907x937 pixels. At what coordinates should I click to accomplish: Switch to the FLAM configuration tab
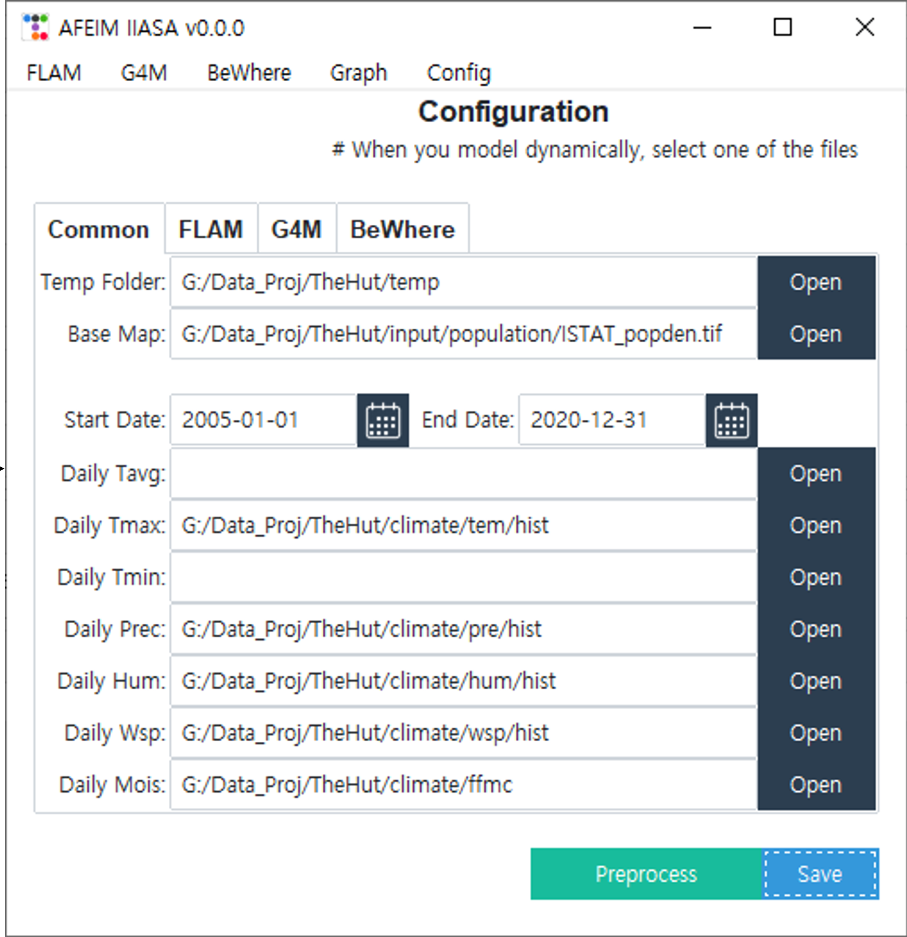211,229
